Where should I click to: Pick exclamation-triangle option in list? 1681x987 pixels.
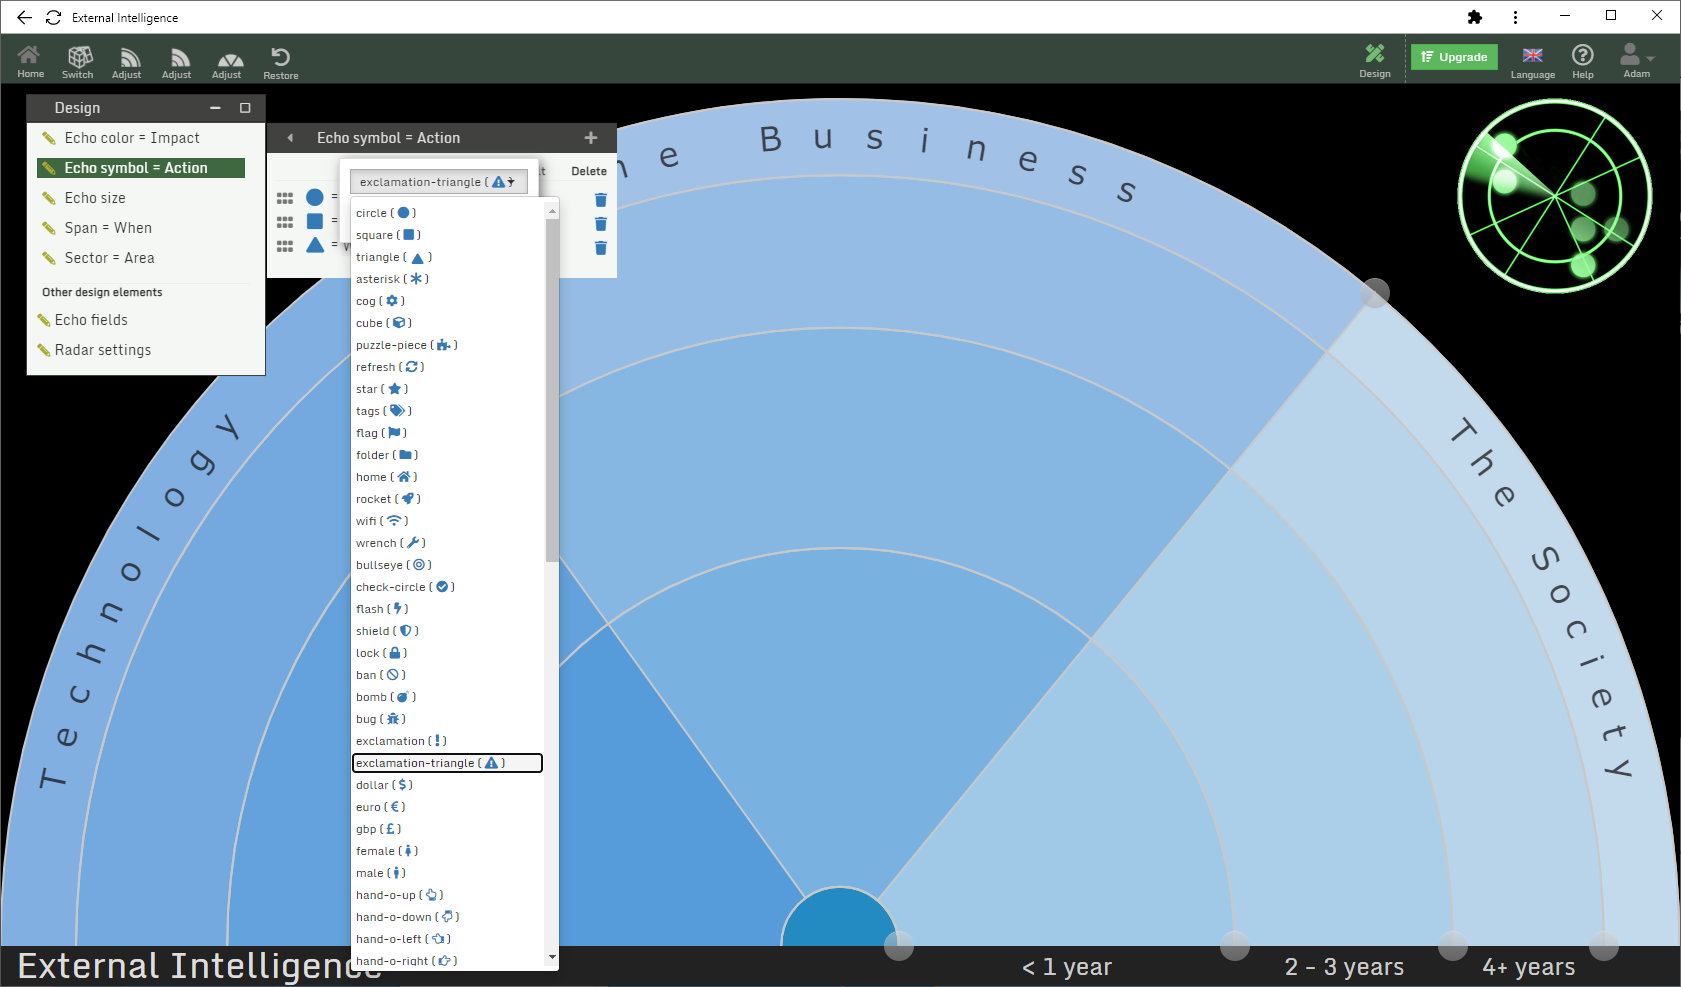448,763
